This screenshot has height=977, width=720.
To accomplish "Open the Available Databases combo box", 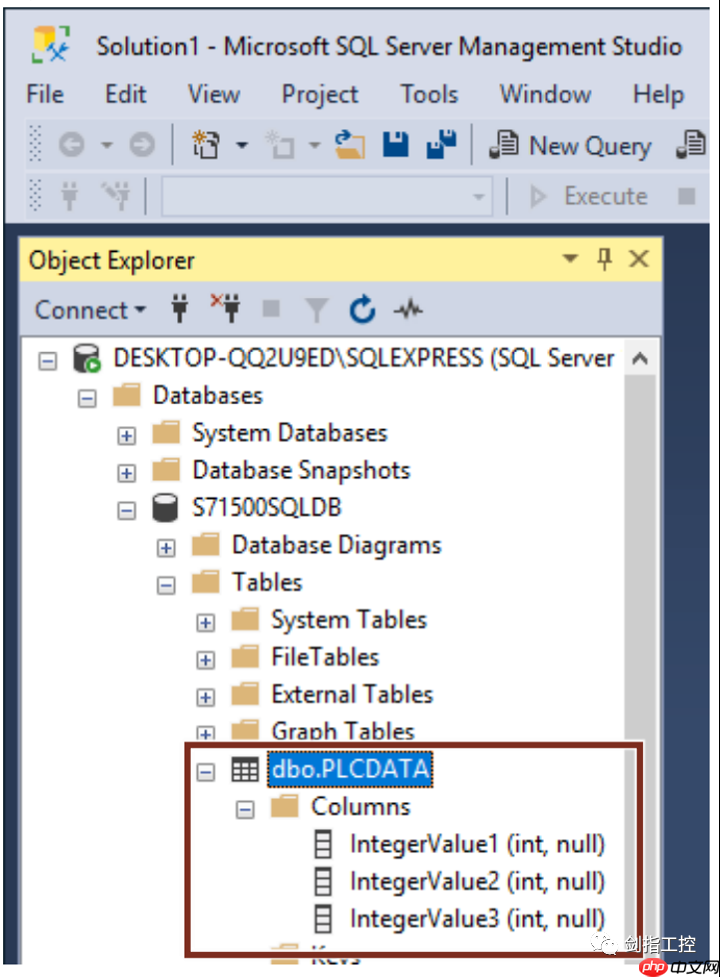I will pos(327,196).
